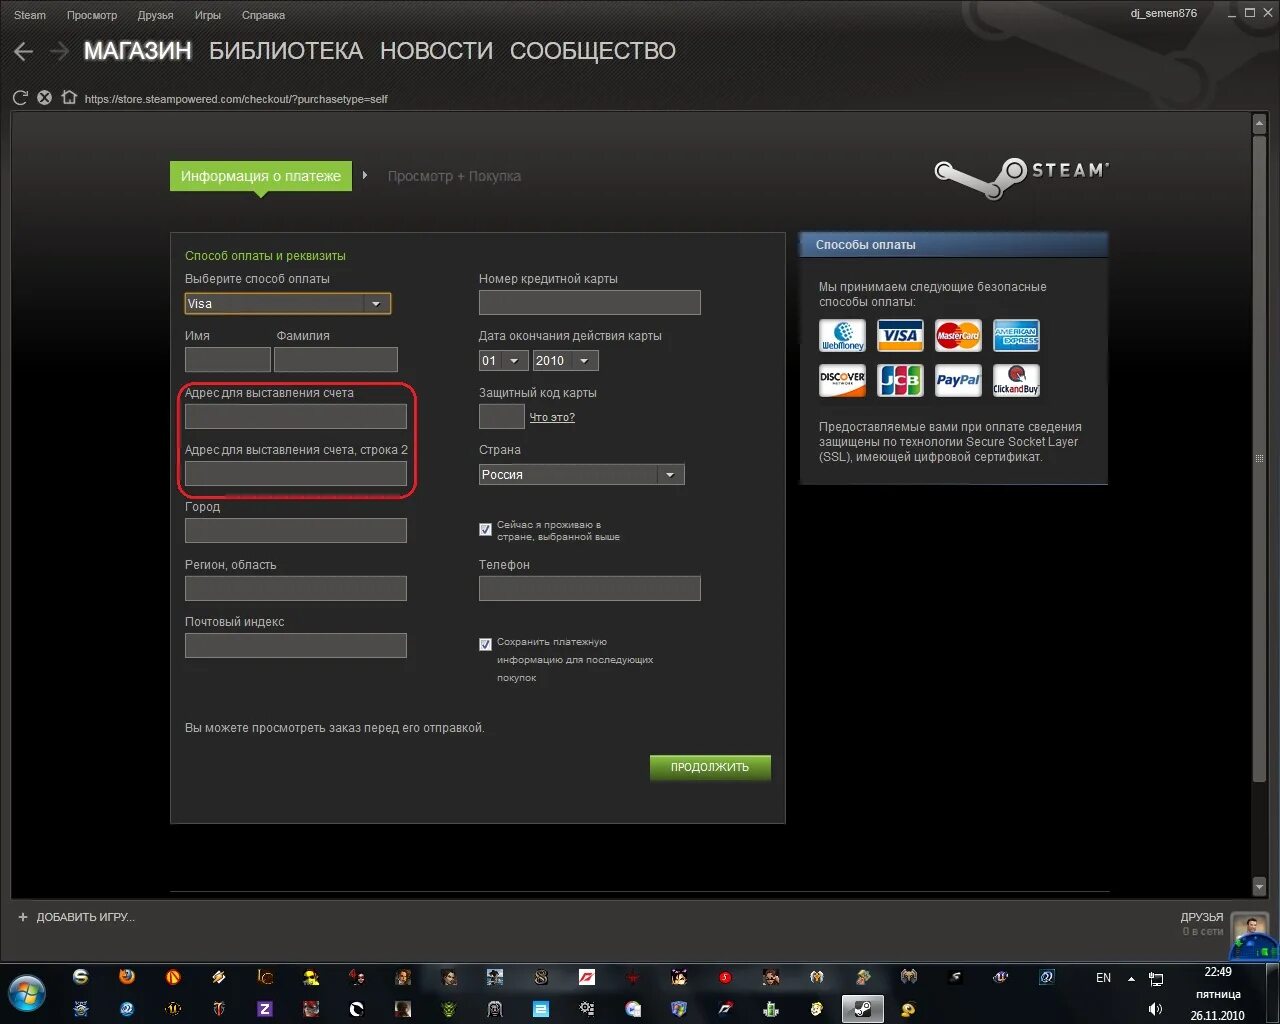Screen dimensions: 1280x1024
Task: Open the Steam menu
Action: pos(30,15)
